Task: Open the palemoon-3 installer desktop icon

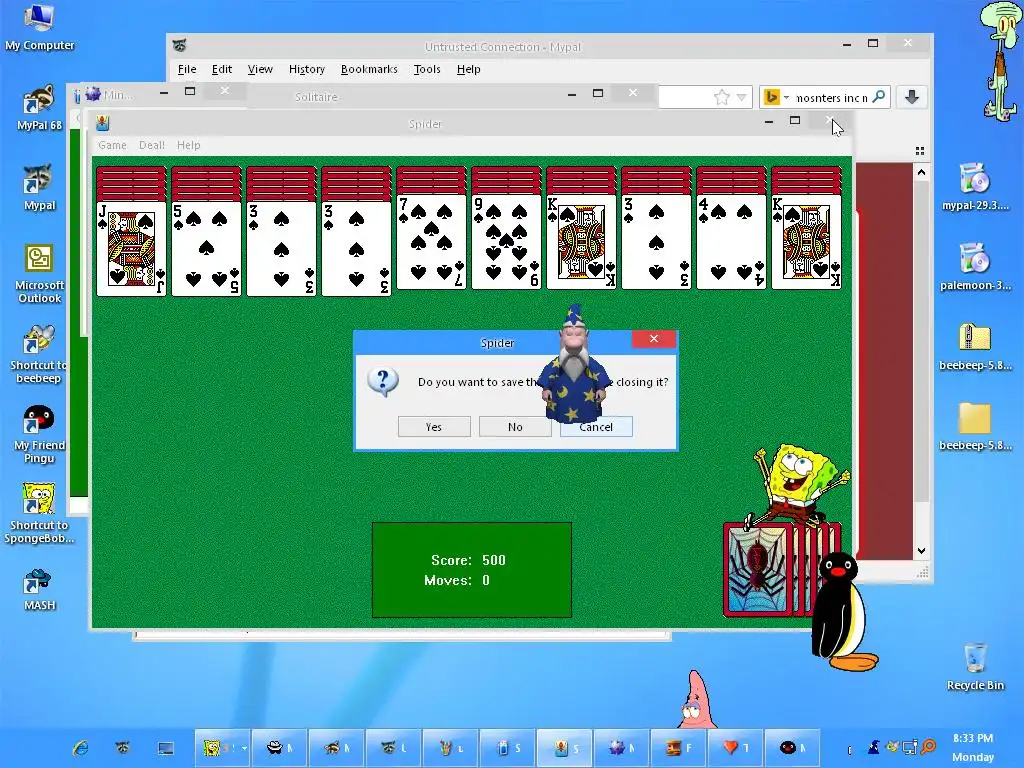Action: (x=975, y=268)
